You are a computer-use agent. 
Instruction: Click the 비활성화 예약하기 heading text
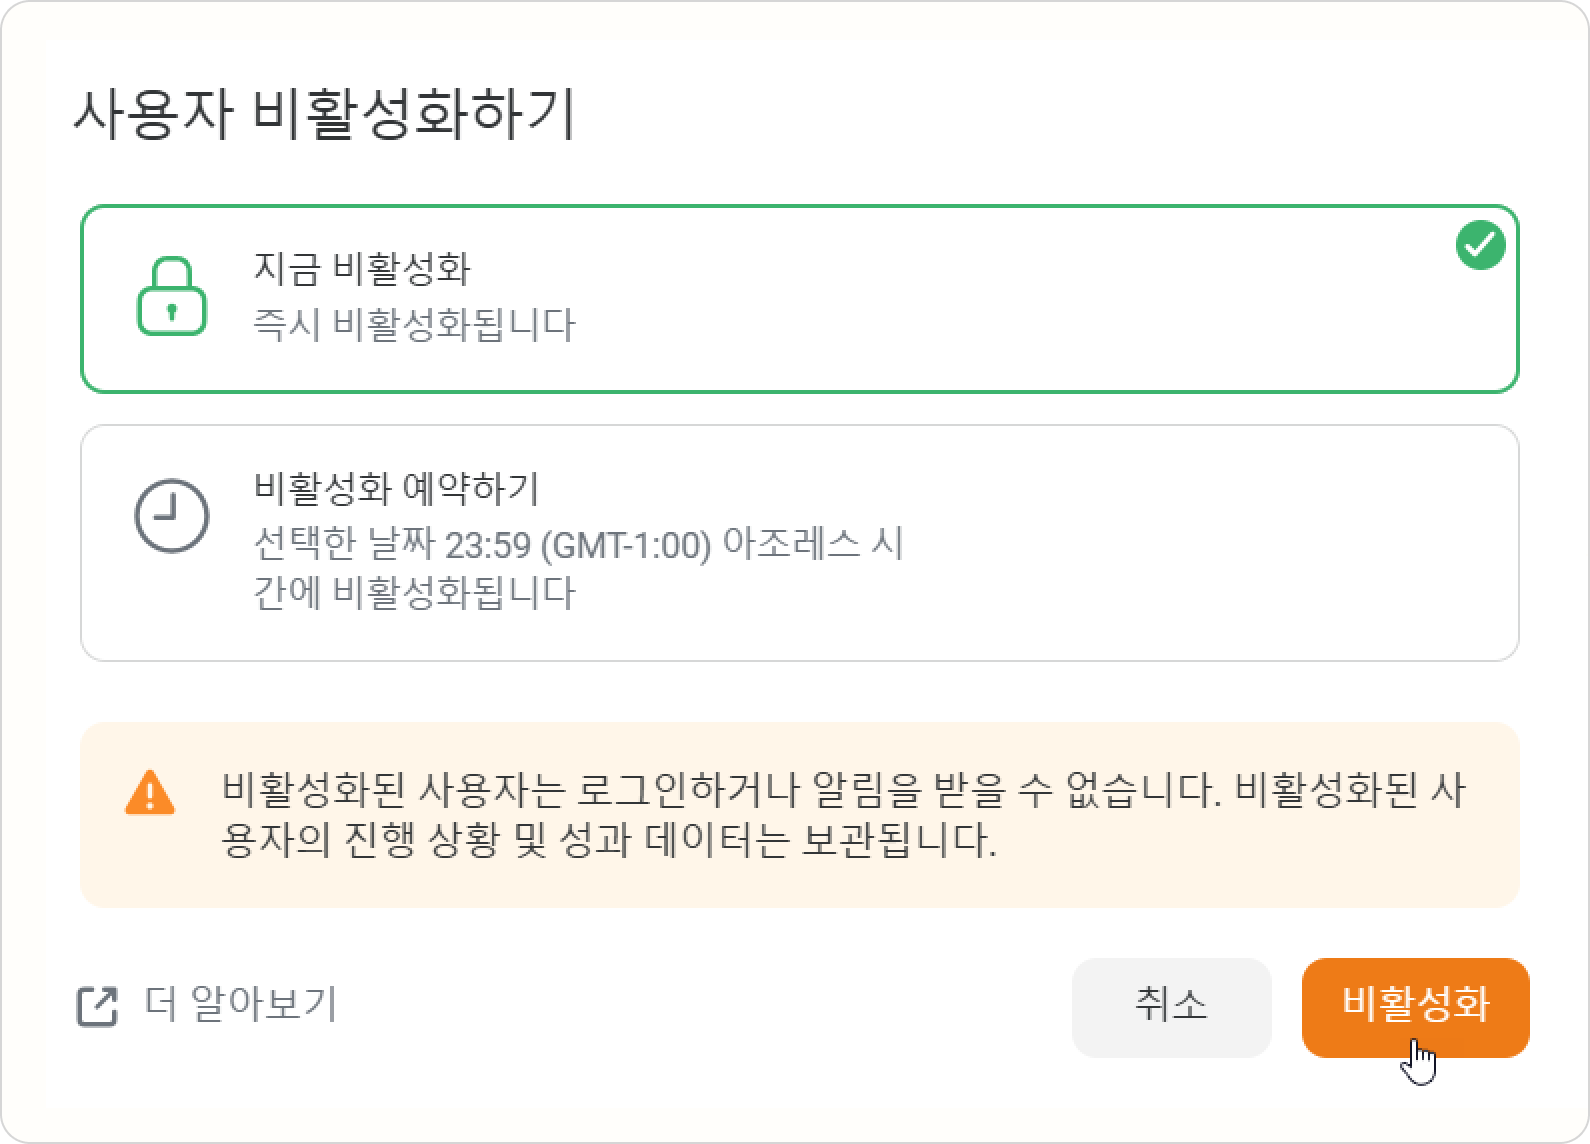click(397, 488)
